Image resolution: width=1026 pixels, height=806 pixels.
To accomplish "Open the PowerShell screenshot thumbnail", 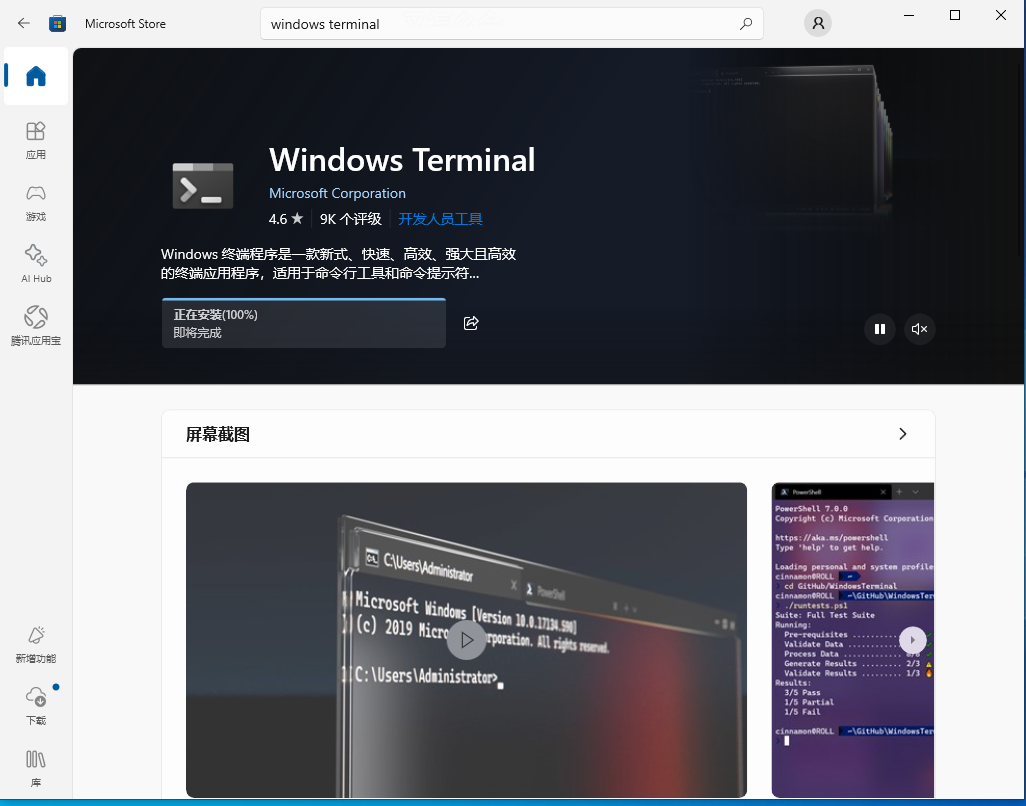I will point(853,640).
